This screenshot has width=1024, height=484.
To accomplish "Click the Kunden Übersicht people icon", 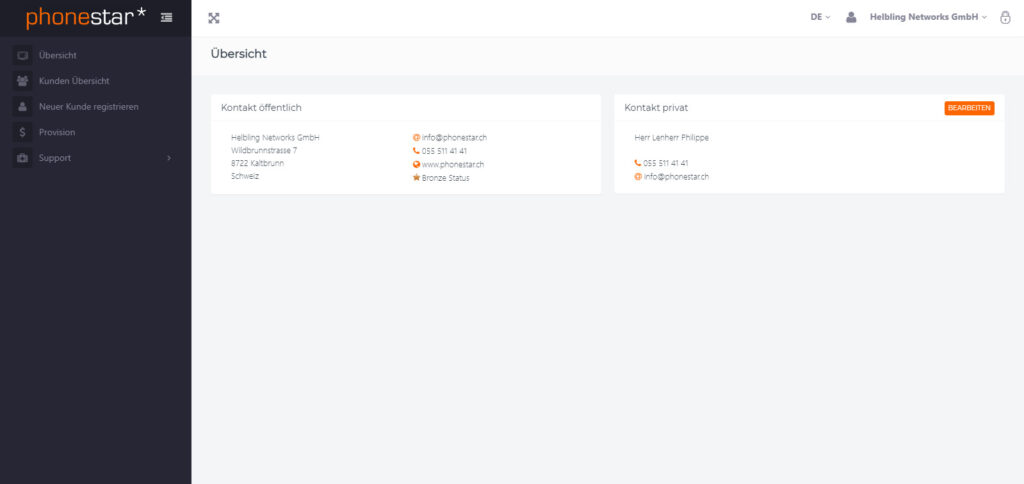I will [22, 81].
